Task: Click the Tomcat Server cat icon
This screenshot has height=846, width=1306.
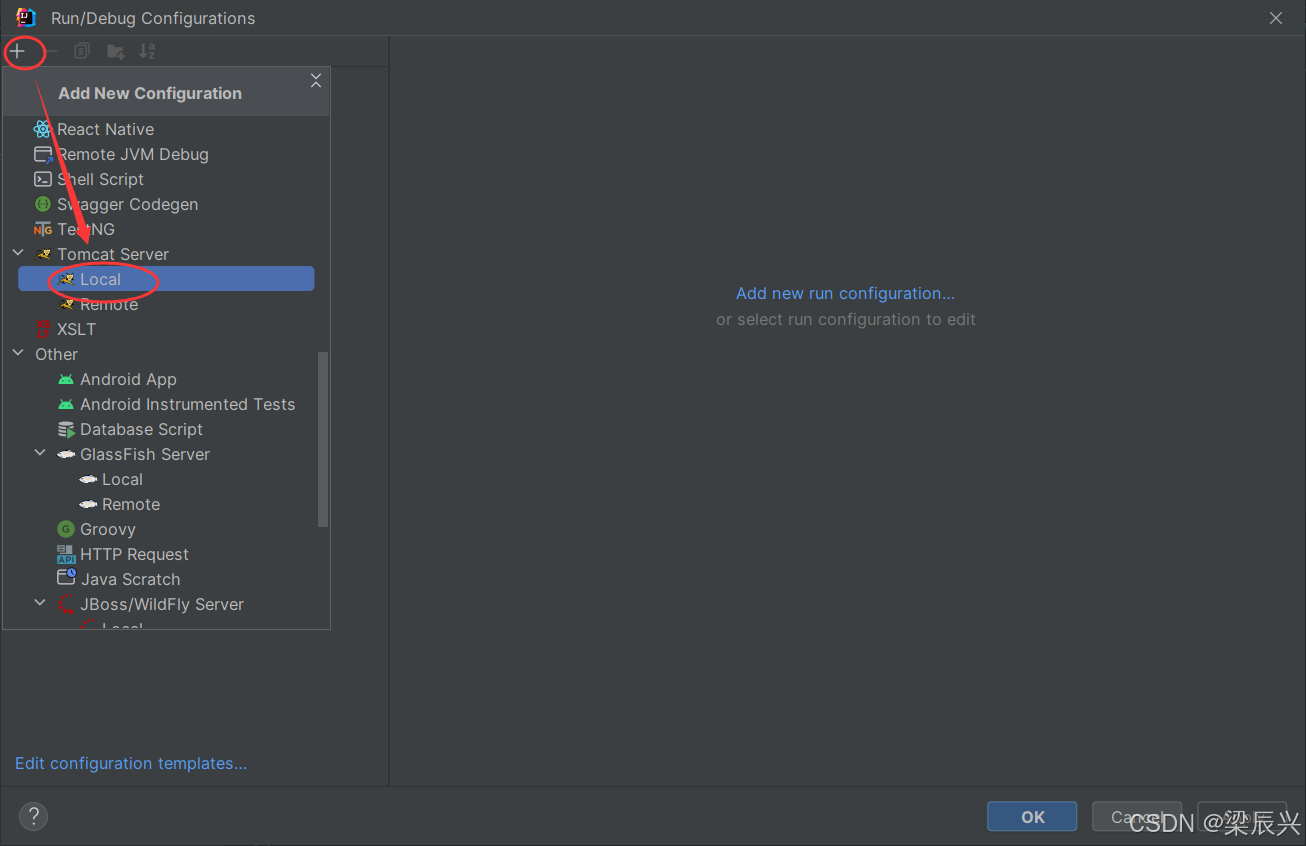Action: click(x=42, y=254)
